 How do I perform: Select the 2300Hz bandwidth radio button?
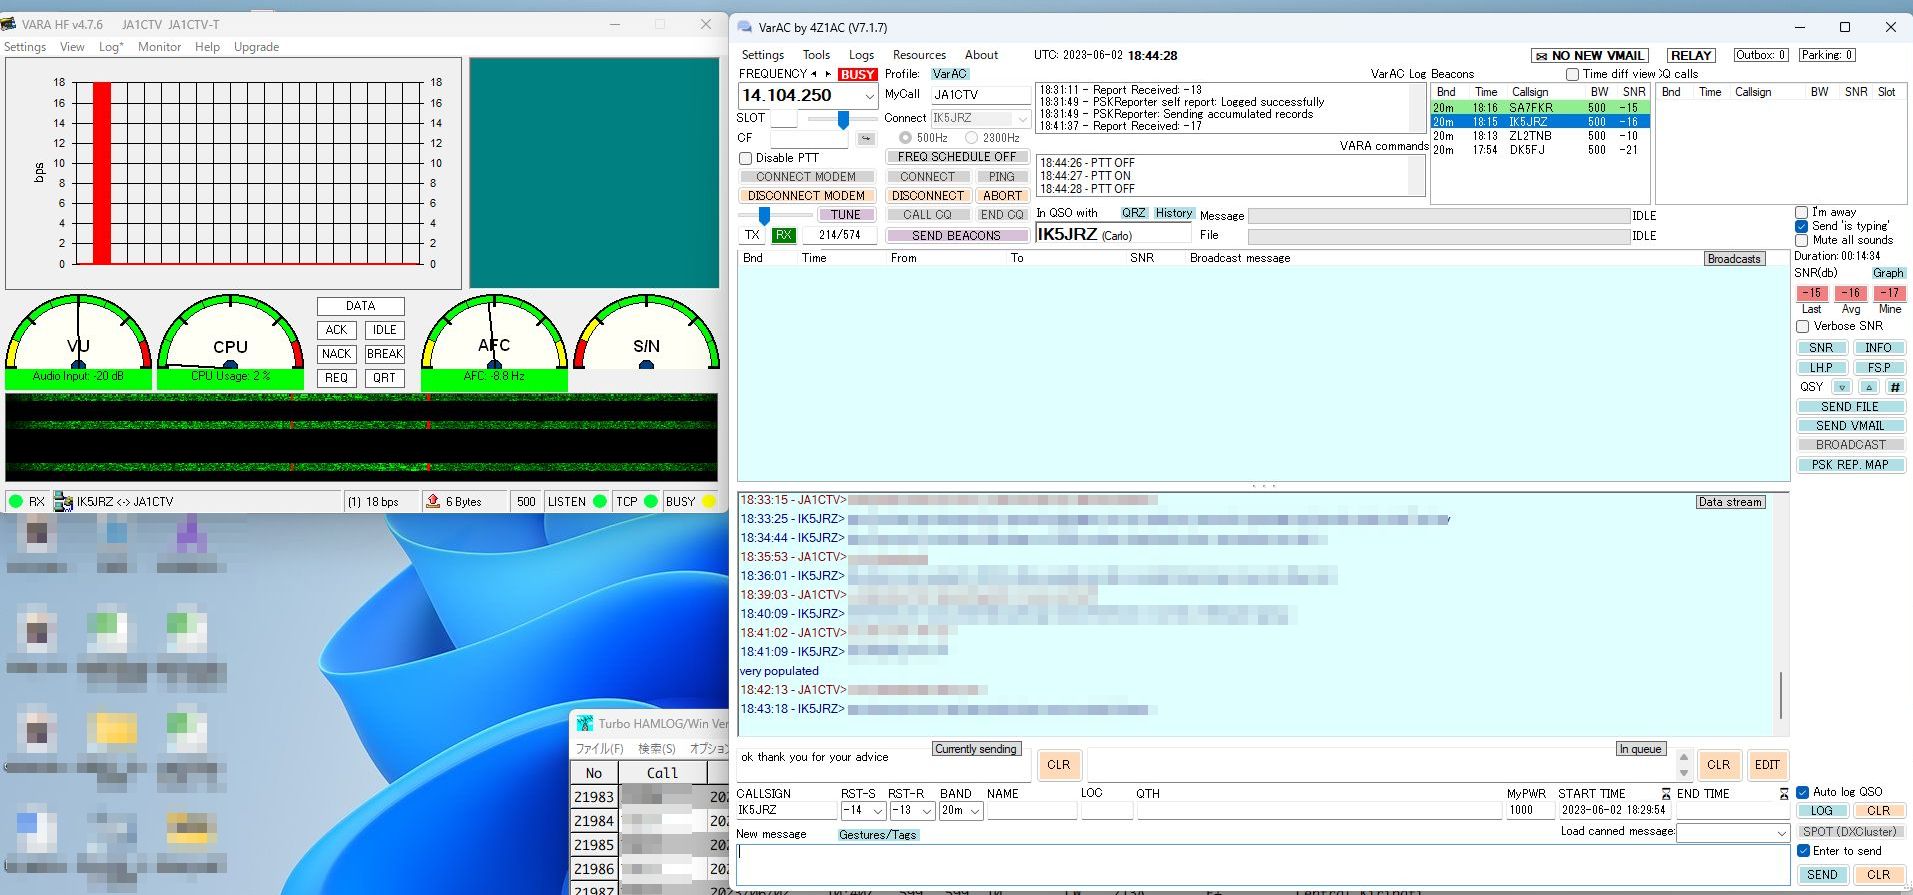[971, 138]
